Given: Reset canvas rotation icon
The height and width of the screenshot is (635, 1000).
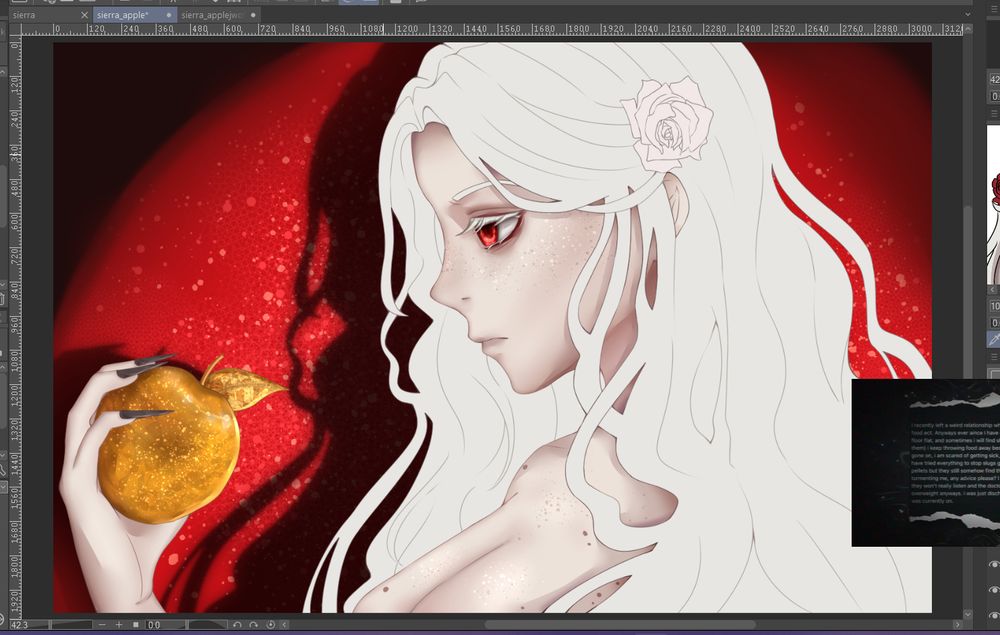Looking at the screenshot, I should coord(270,625).
